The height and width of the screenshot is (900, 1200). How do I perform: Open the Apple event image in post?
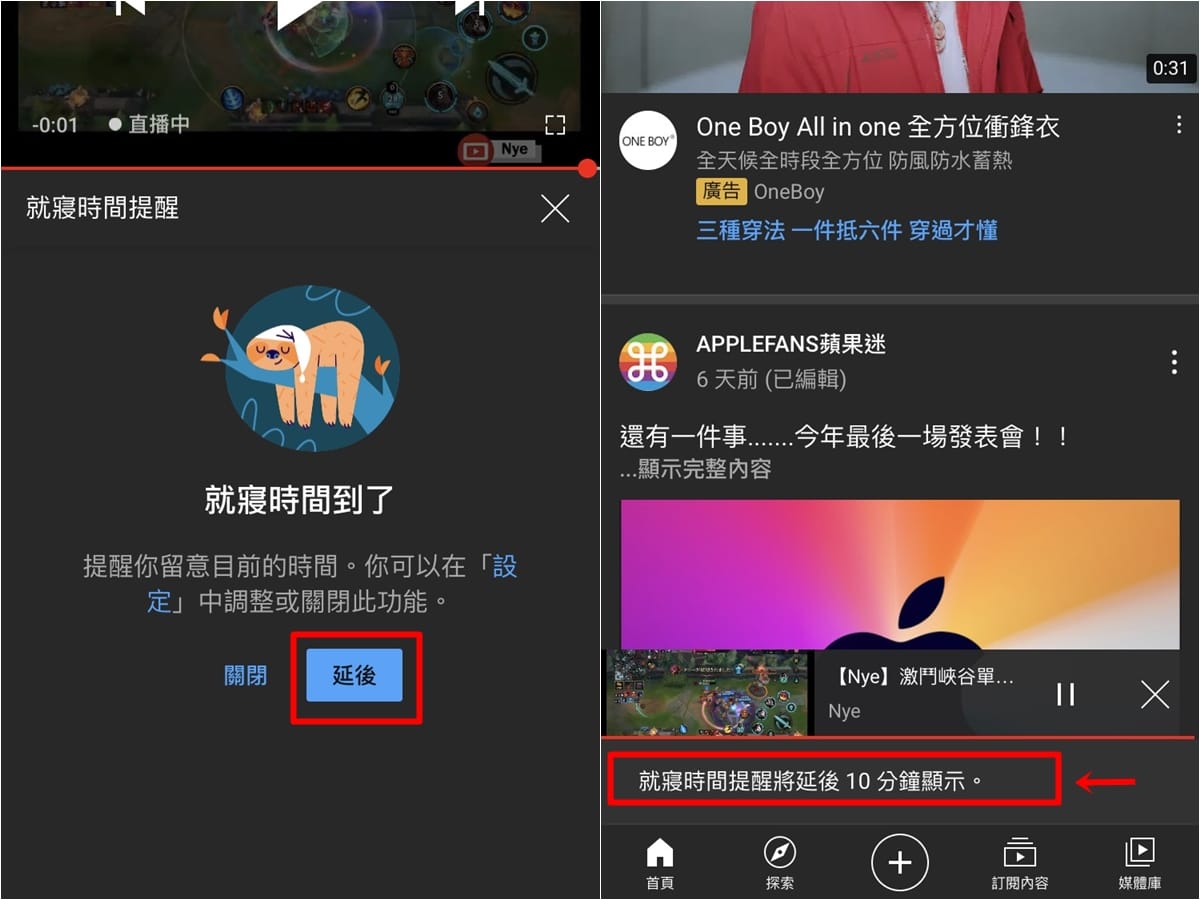[x=900, y=575]
